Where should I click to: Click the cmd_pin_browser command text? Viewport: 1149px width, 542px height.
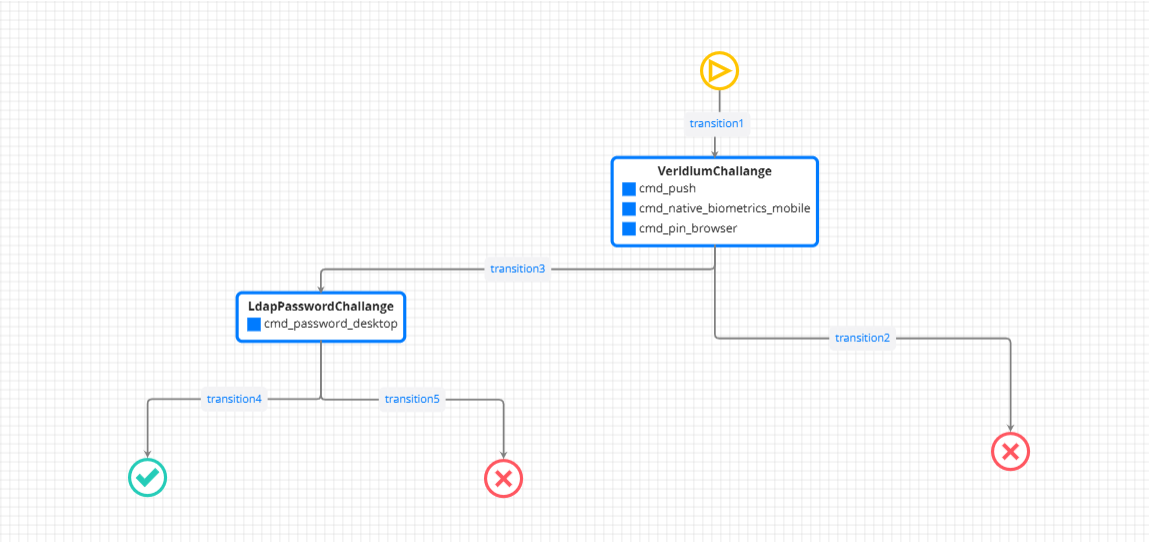688,229
